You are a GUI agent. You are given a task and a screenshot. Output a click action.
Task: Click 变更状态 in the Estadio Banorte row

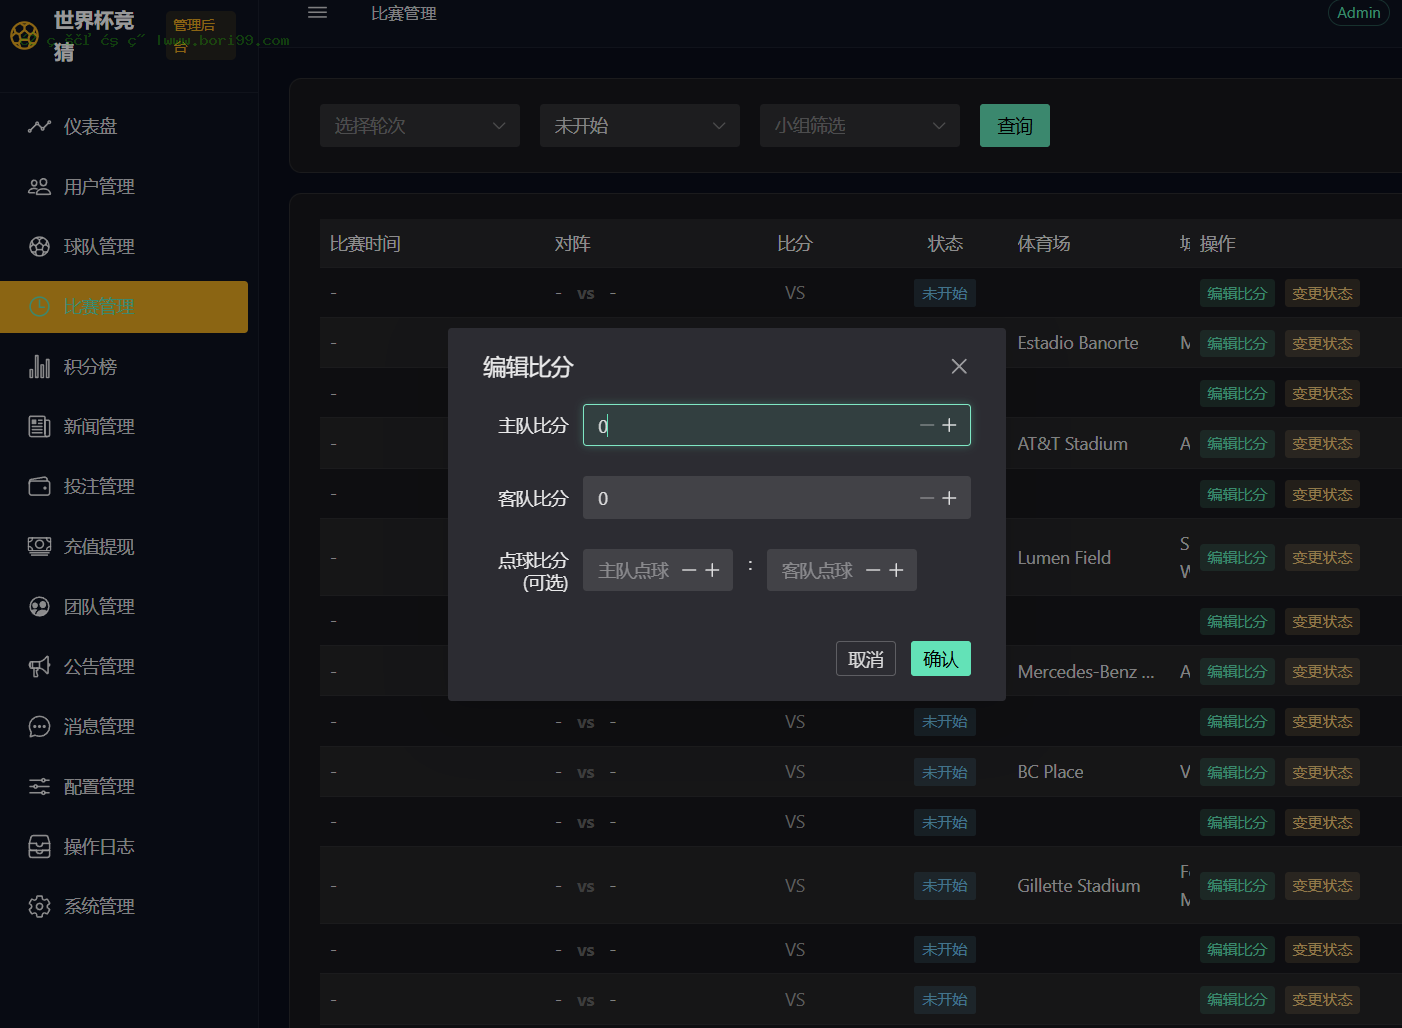point(1322,344)
